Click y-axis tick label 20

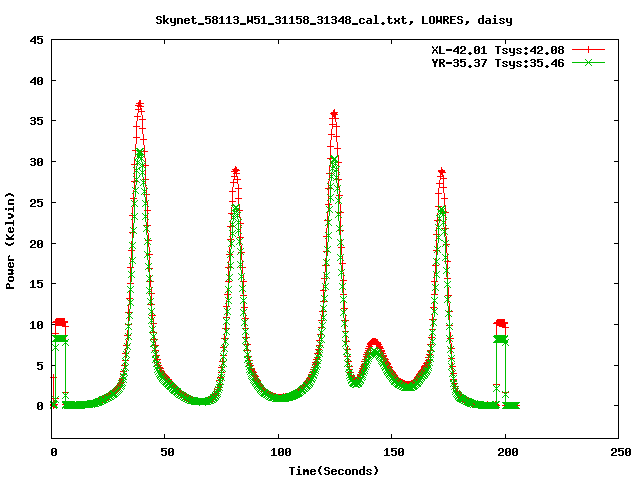(x=36, y=244)
